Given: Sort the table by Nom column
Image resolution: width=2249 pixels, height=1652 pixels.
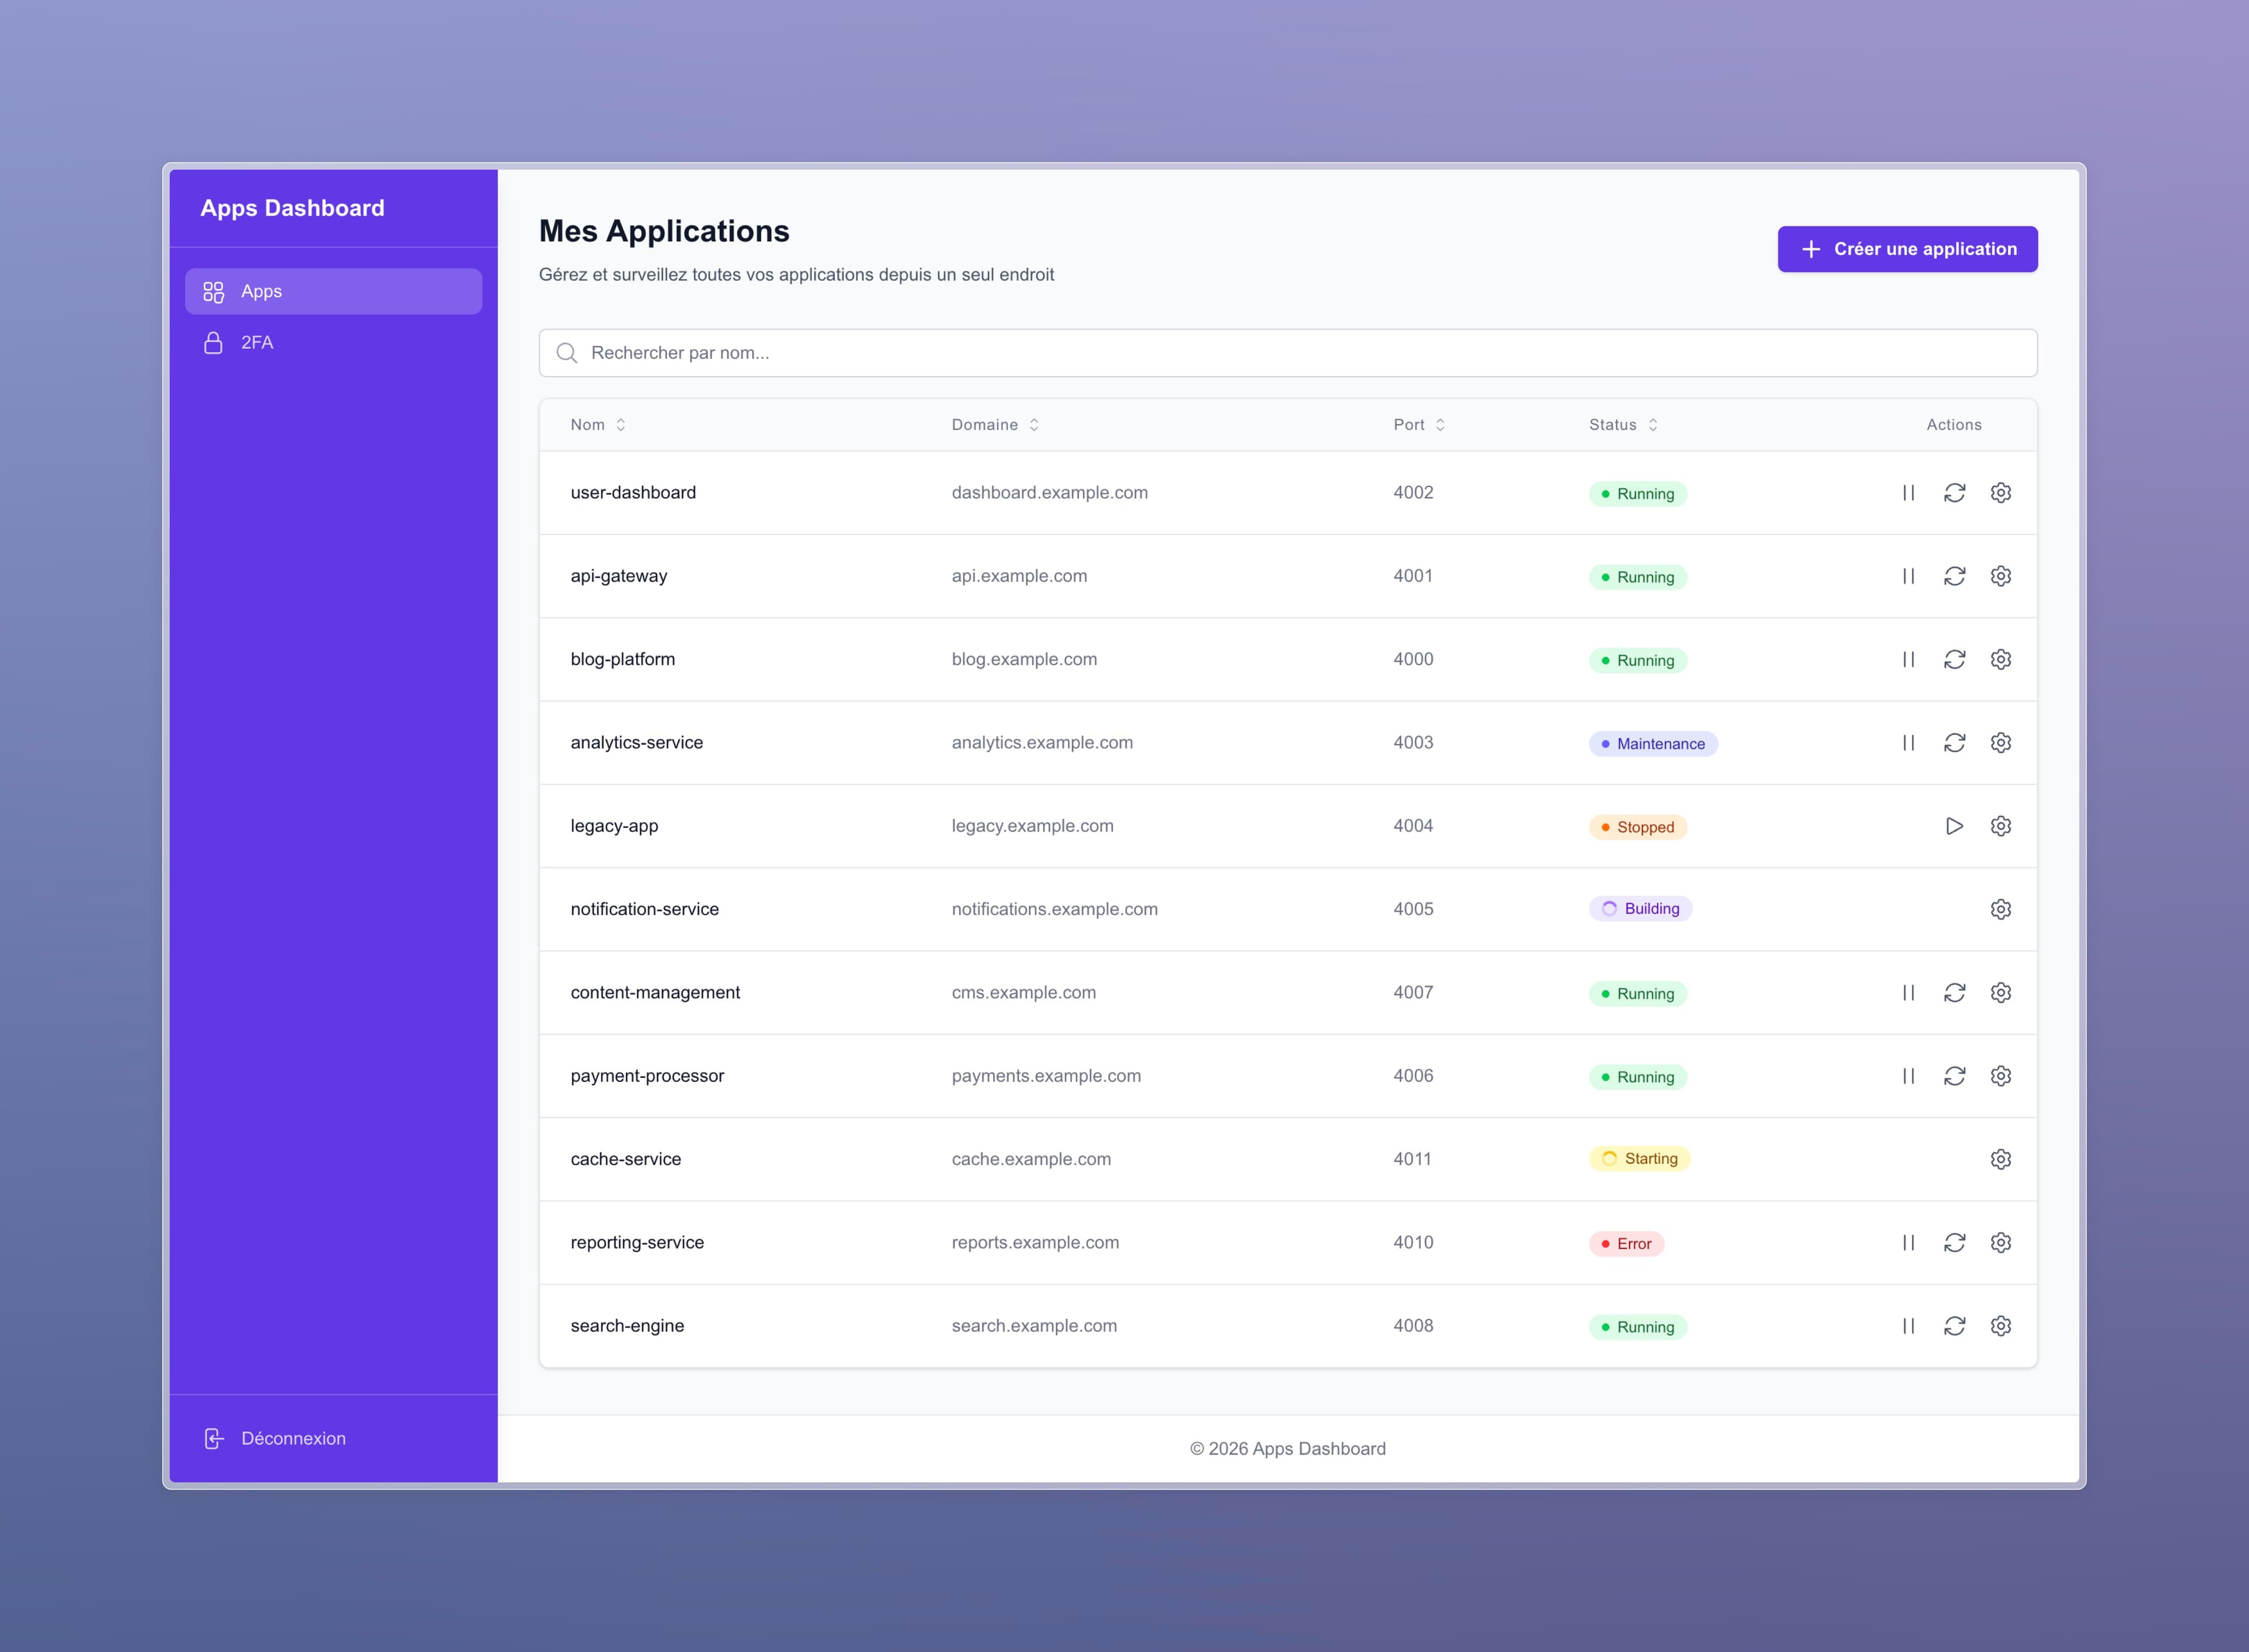Looking at the screenshot, I should (596, 424).
